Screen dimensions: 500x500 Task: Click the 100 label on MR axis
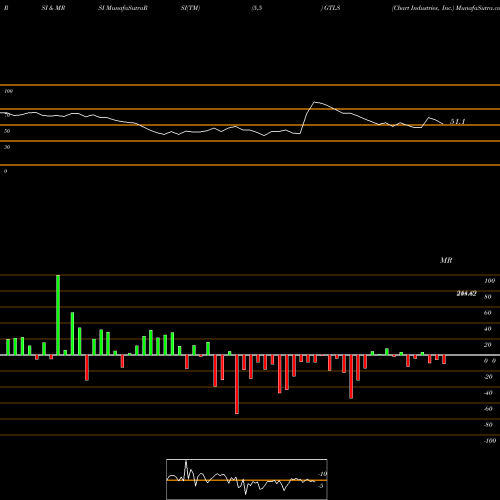(489, 281)
